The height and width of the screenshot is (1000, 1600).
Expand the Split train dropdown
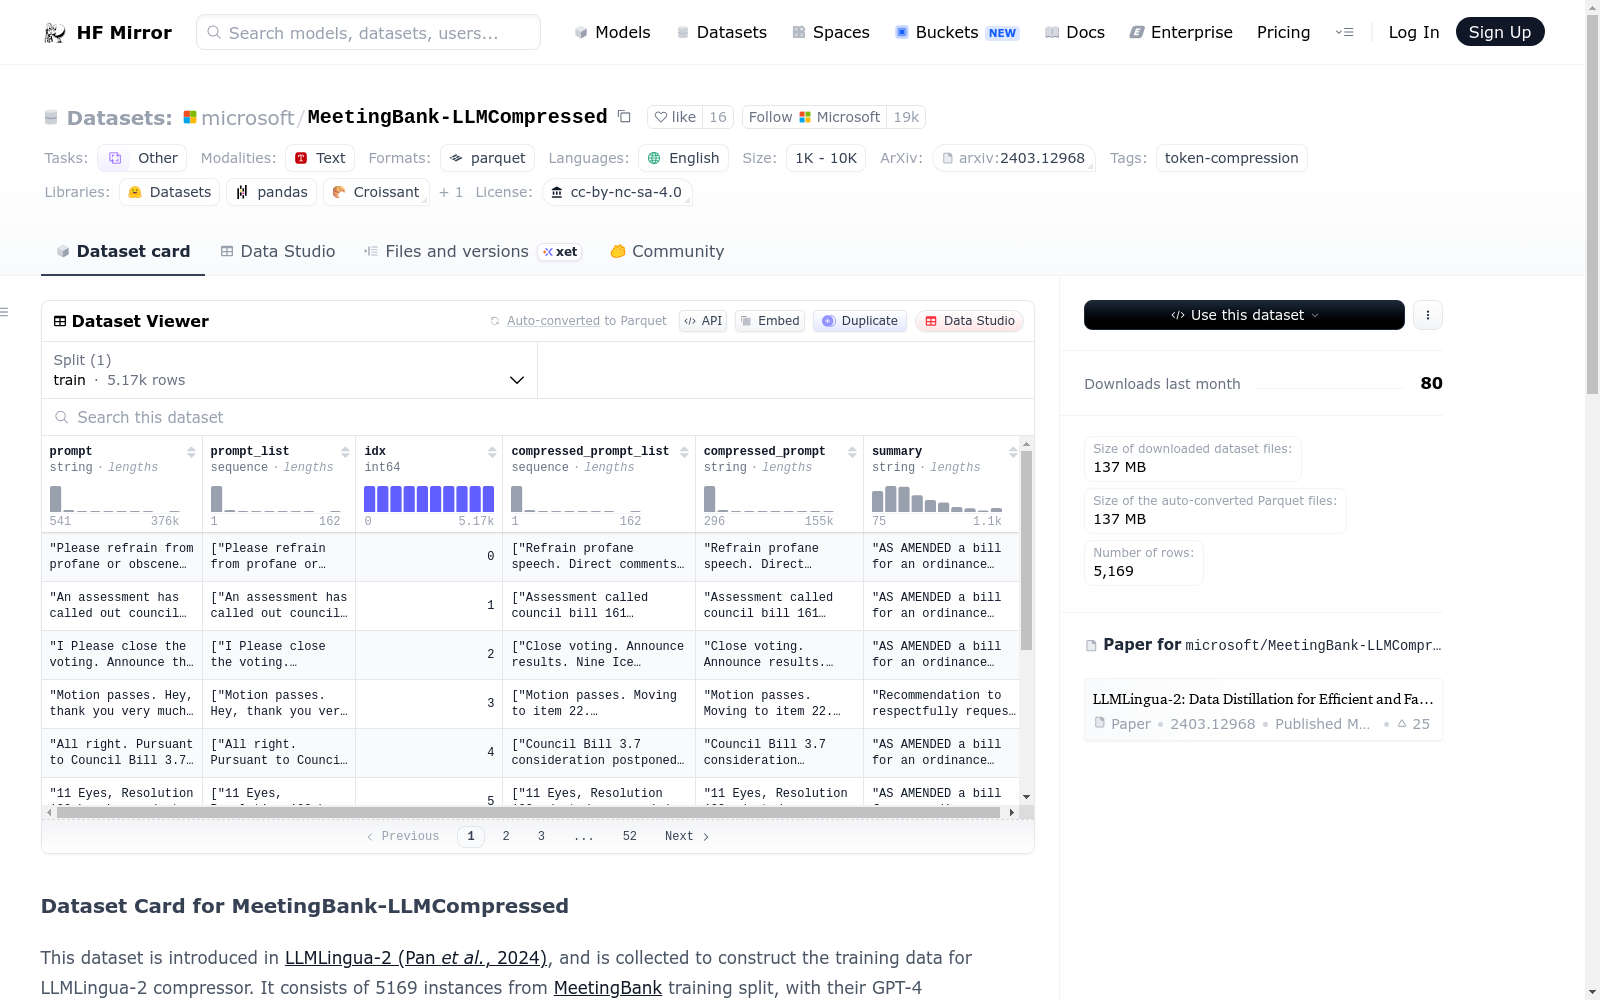(289, 370)
